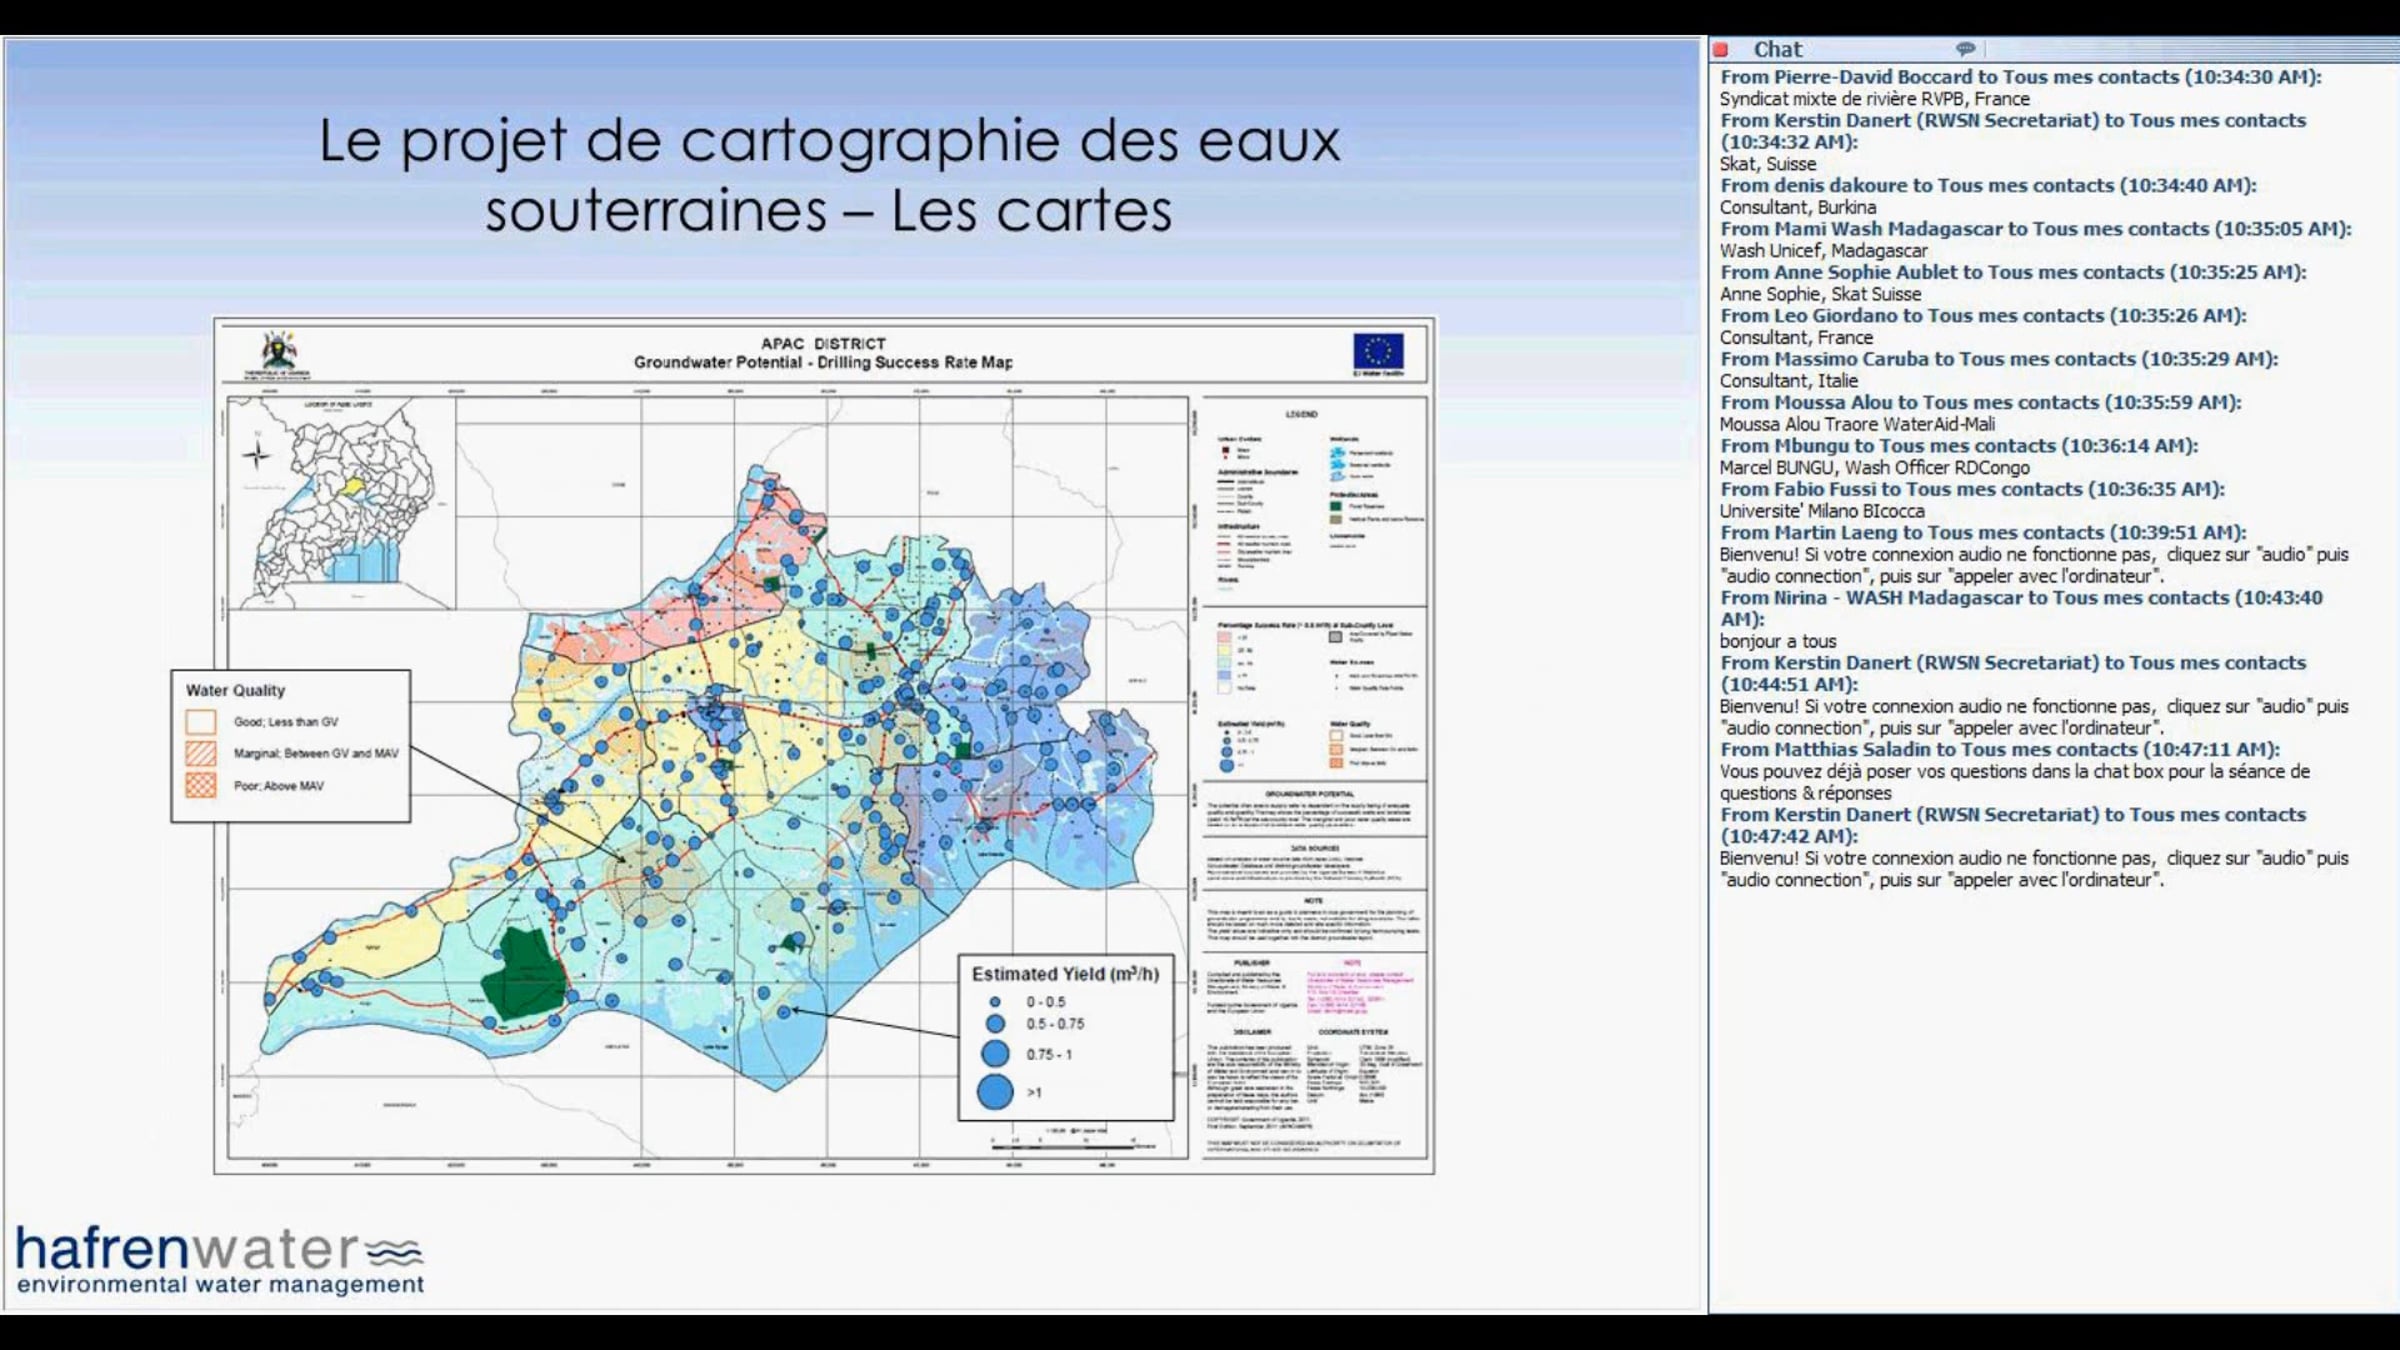Click the Marginal water quality hatched swatch
The width and height of the screenshot is (2400, 1350).
click(200, 753)
